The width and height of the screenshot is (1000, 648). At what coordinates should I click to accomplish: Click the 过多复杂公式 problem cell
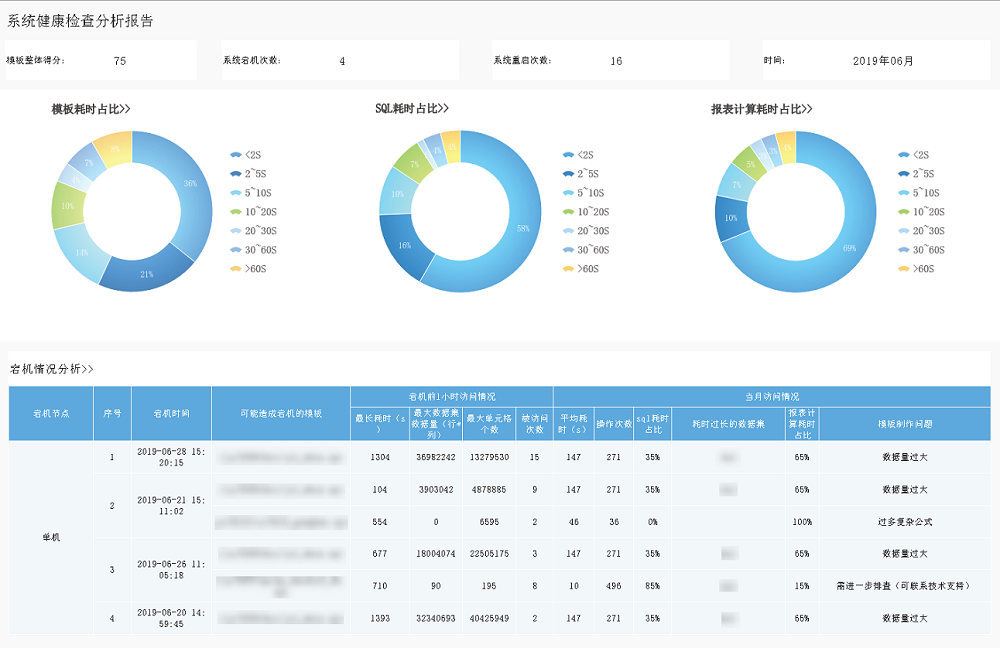(905, 522)
